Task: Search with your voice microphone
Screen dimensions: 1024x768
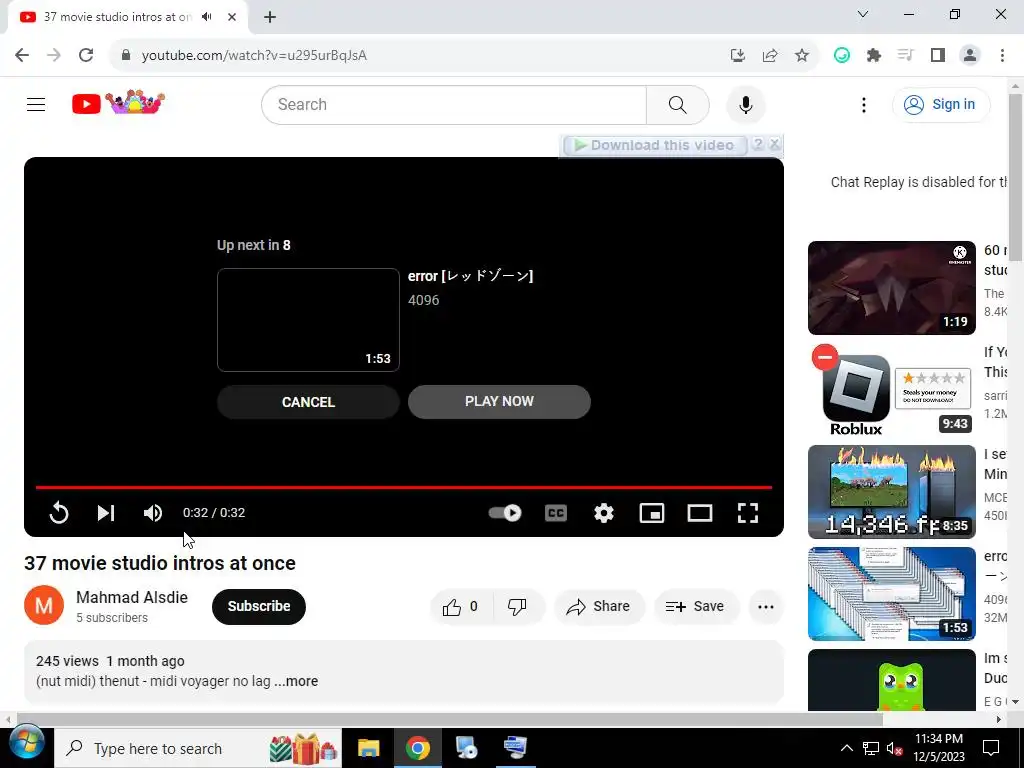Action: tap(745, 104)
